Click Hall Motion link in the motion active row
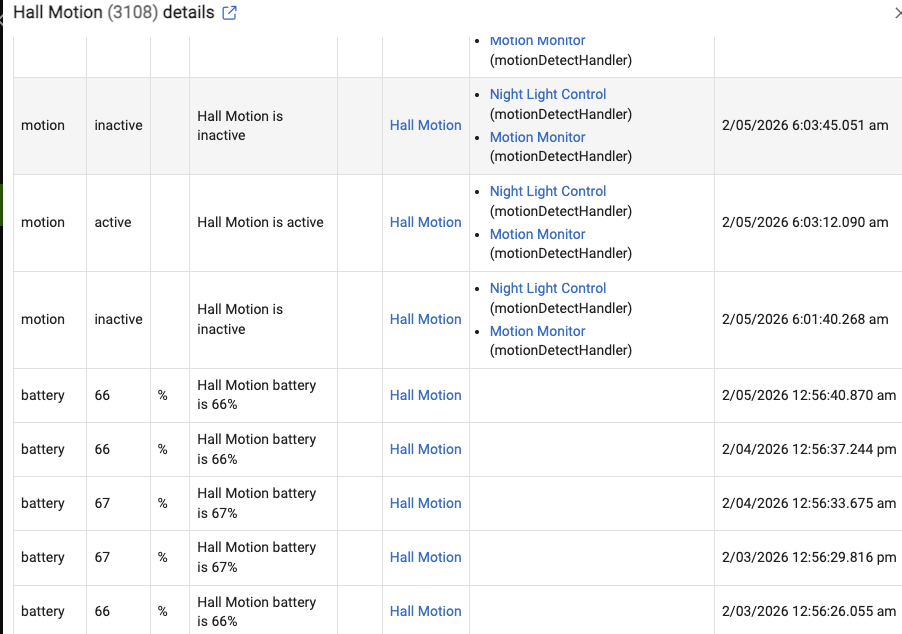The height and width of the screenshot is (634, 902). point(425,222)
